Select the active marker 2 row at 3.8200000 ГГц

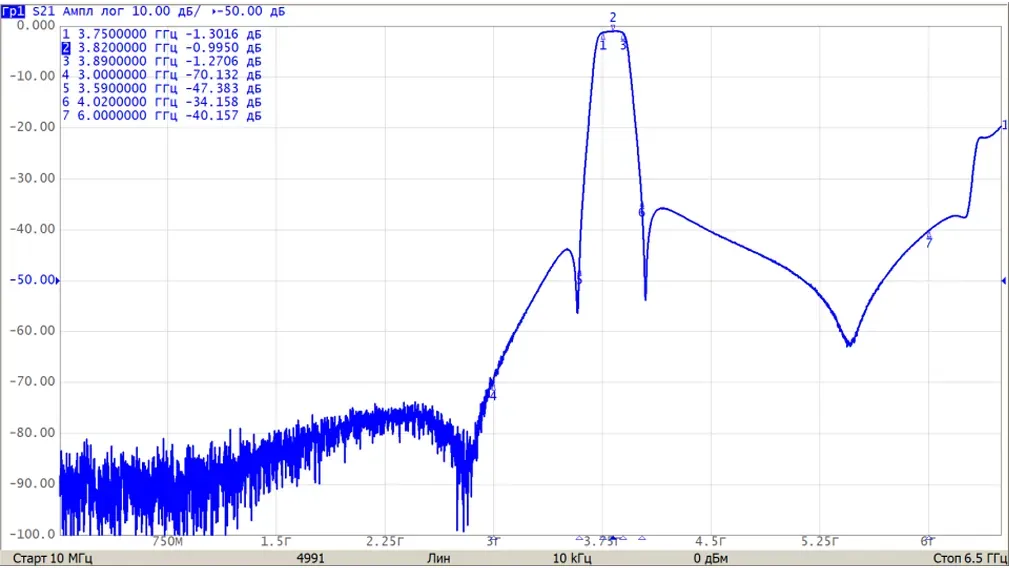162,48
